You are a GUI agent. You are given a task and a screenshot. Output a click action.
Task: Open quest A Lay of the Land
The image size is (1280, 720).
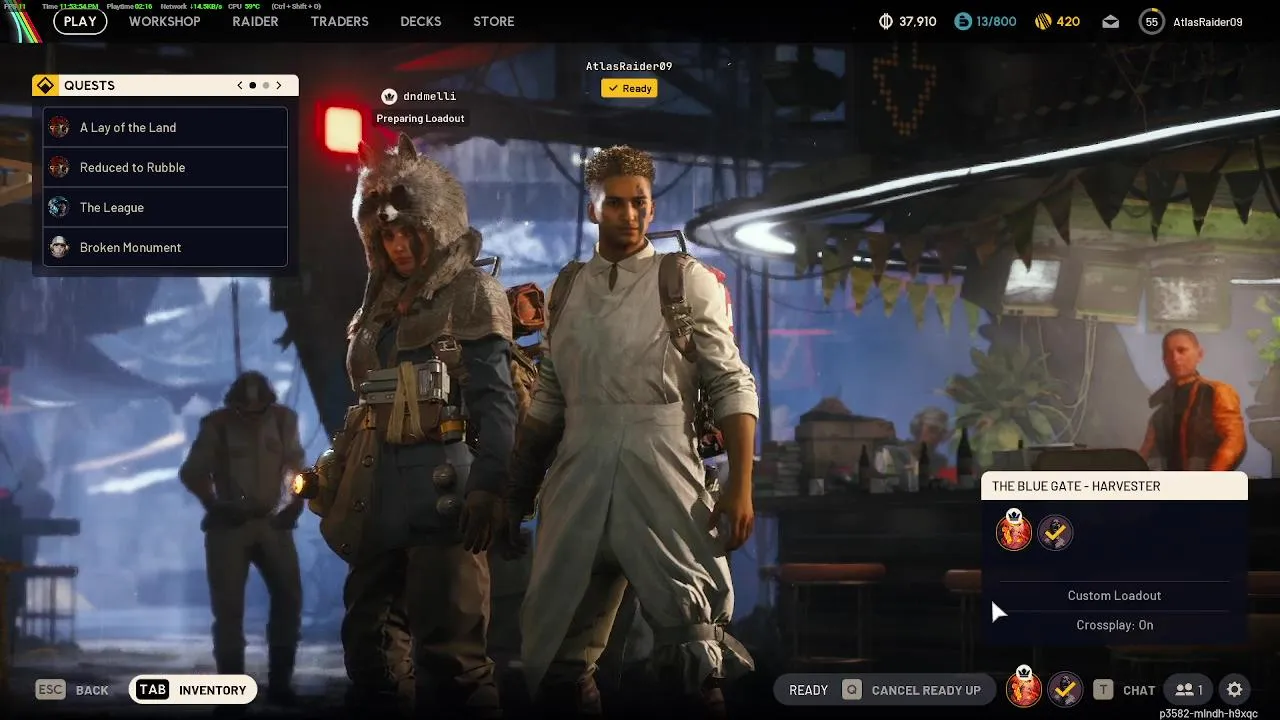pos(165,127)
